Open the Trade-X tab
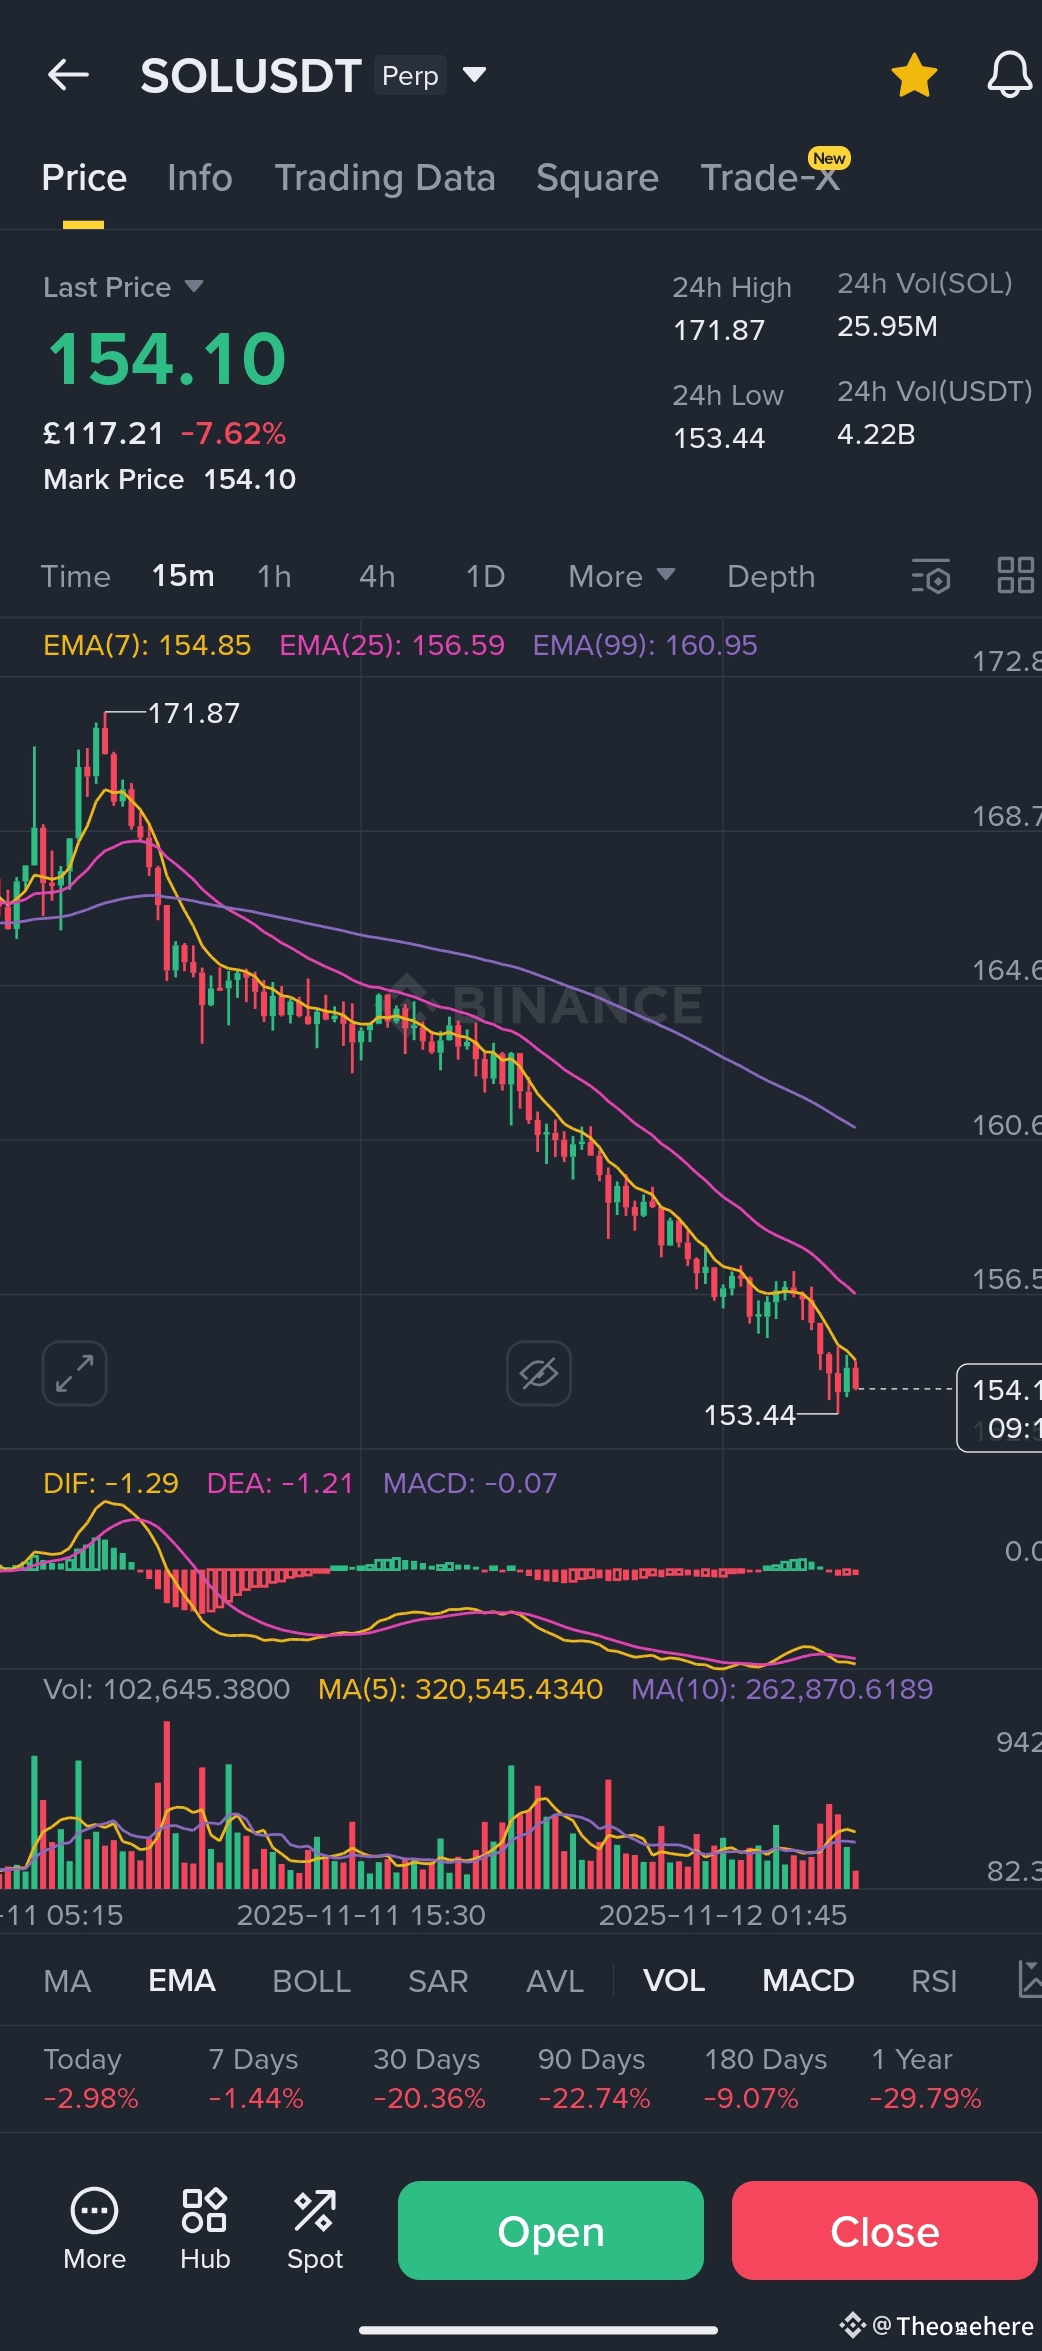The image size is (1042, 2351). pyautogui.click(x=770, y=178)
